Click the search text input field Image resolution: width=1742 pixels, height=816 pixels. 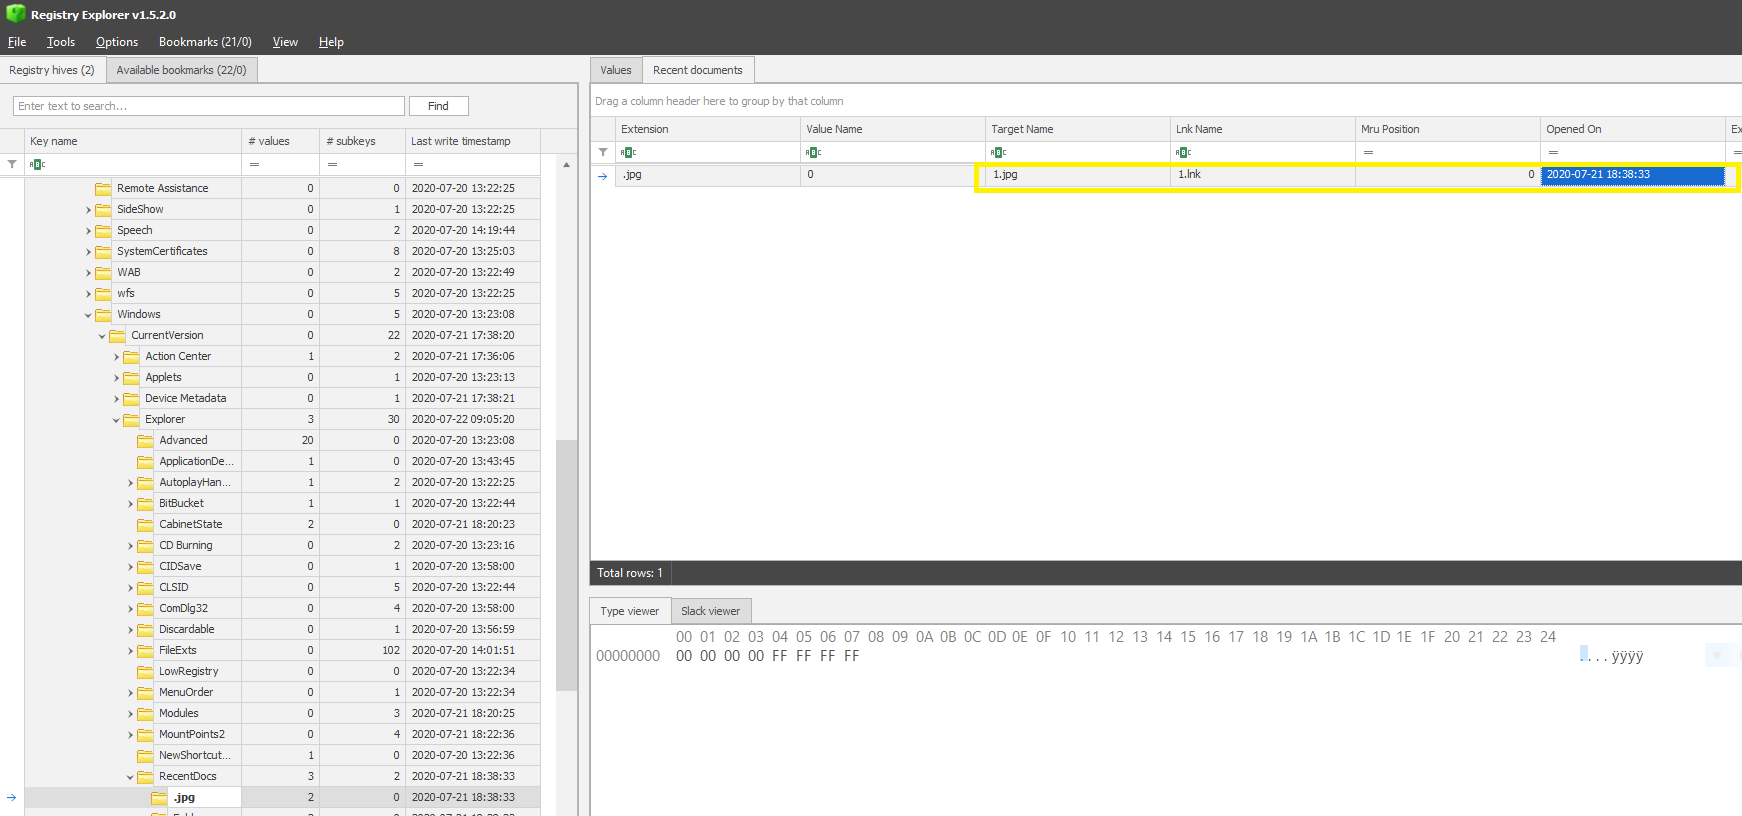coord(209,106)
